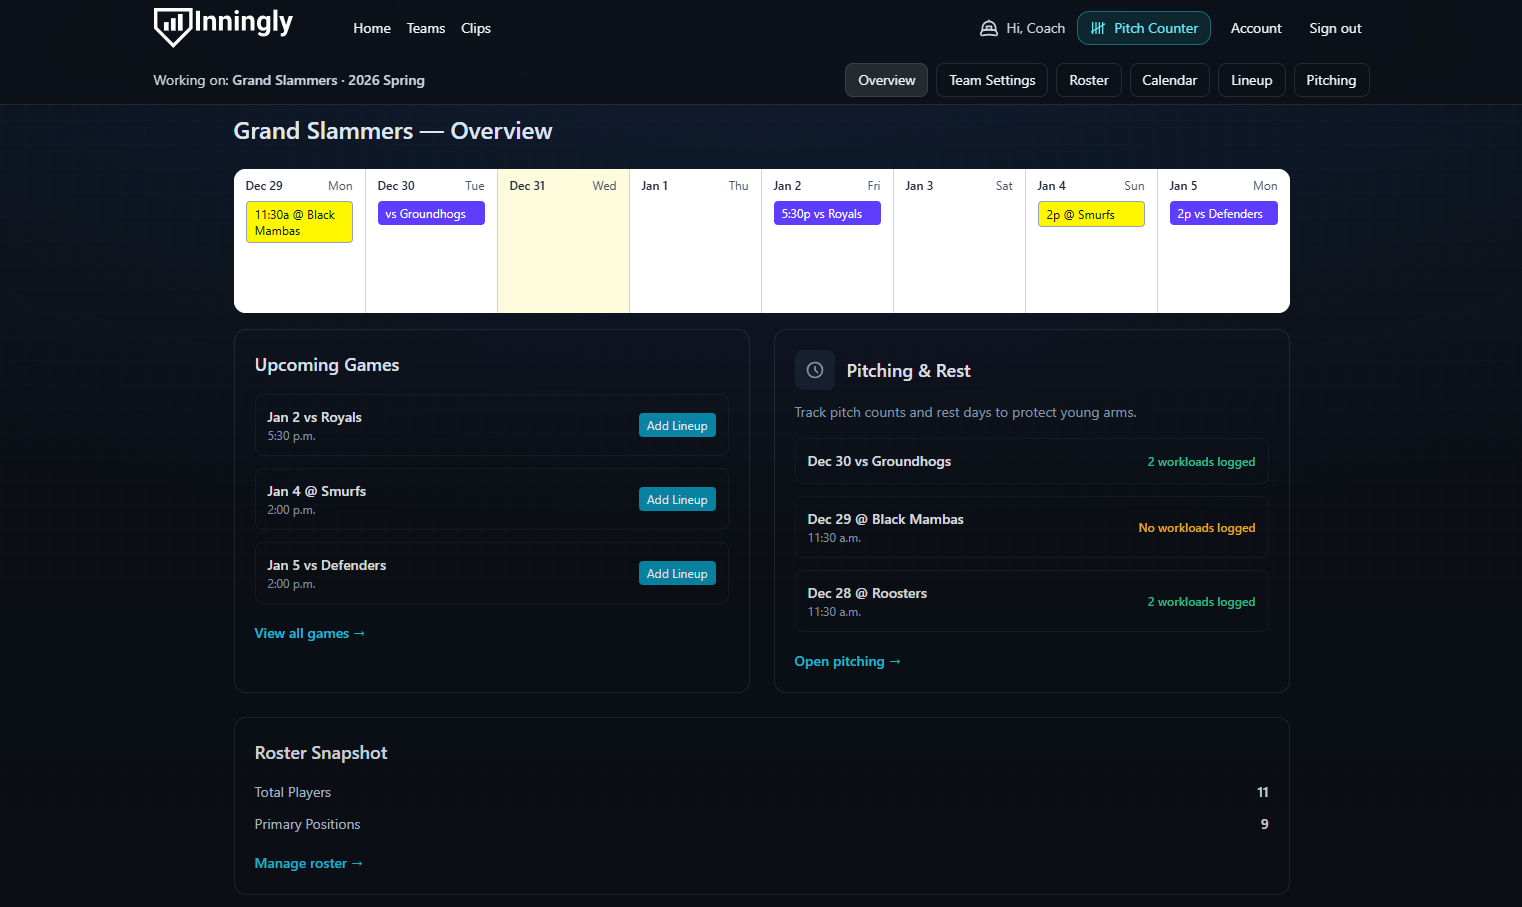Image resolution: width=1522 pixels, height=907 pixels.
Task: Navigate to Clips
Action: tap(476, 28)
